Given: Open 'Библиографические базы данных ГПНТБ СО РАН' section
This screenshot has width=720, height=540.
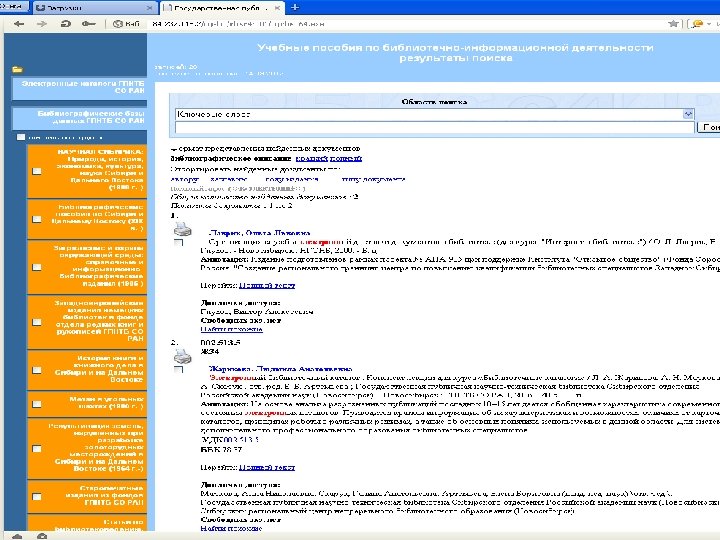Looking at the screenshot, I should (80, 117).
